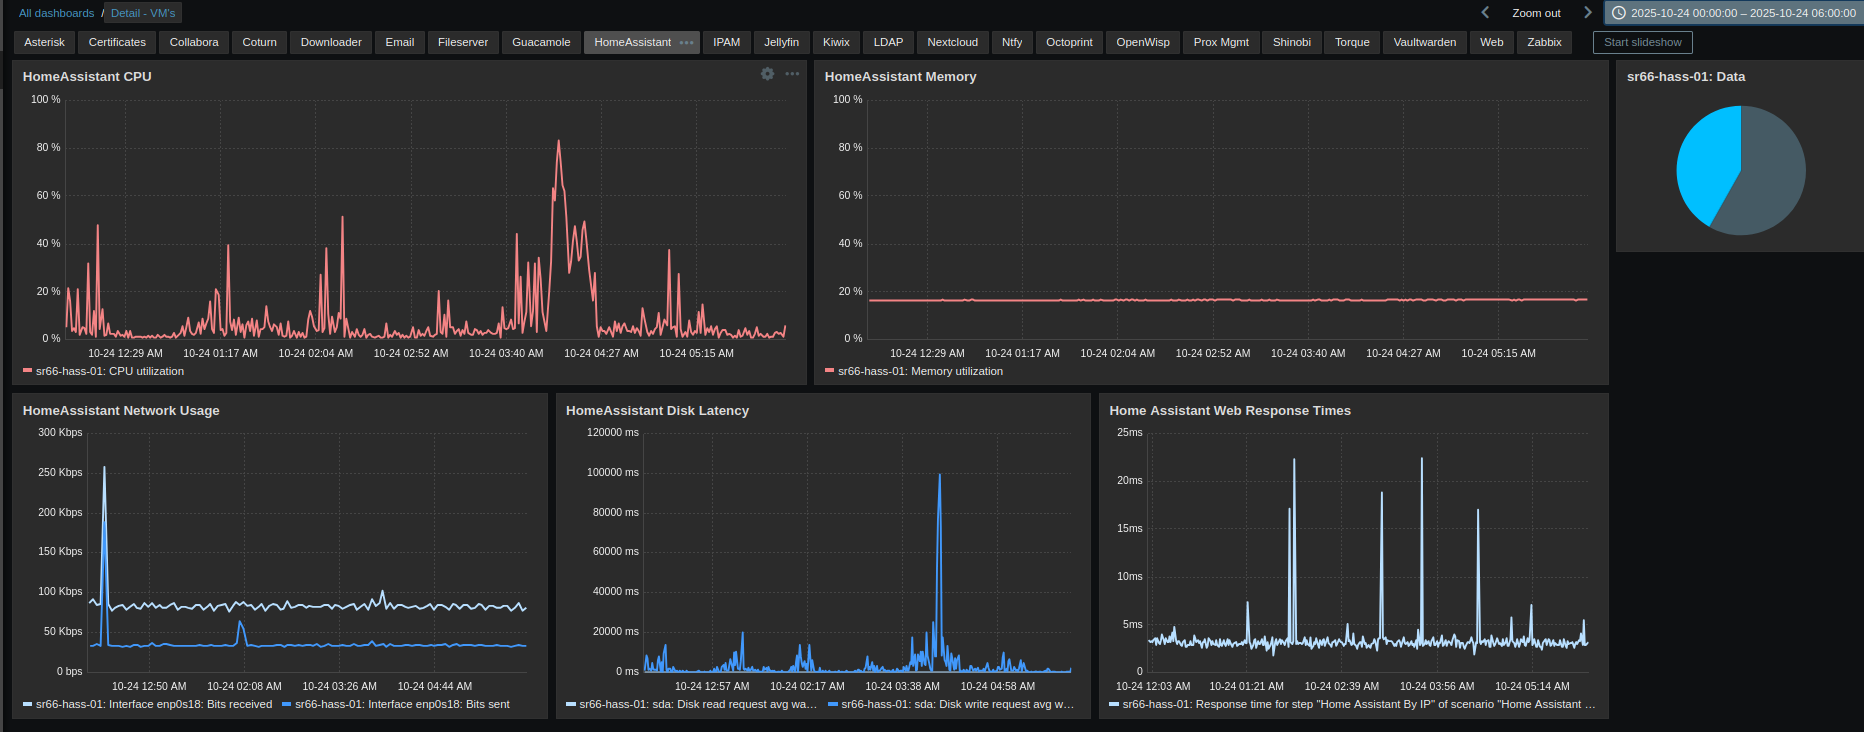
Task: Click the Zoom out time control
Action: coord(1536,13)
